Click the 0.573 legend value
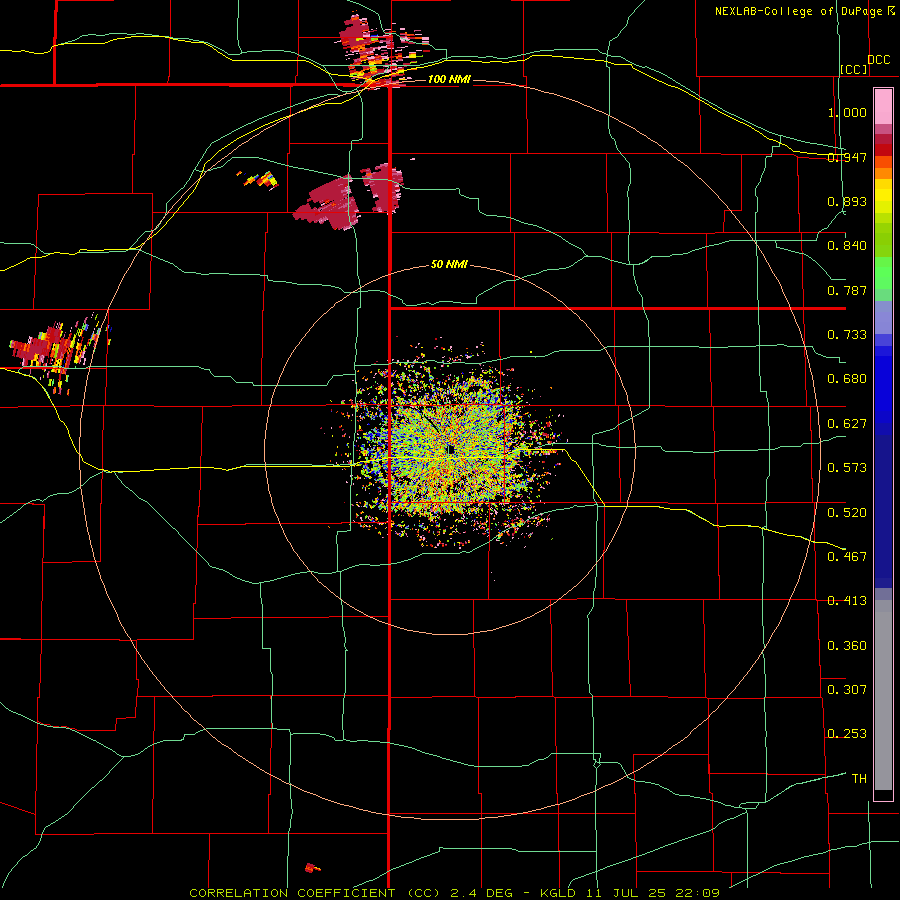 [847, 468]
